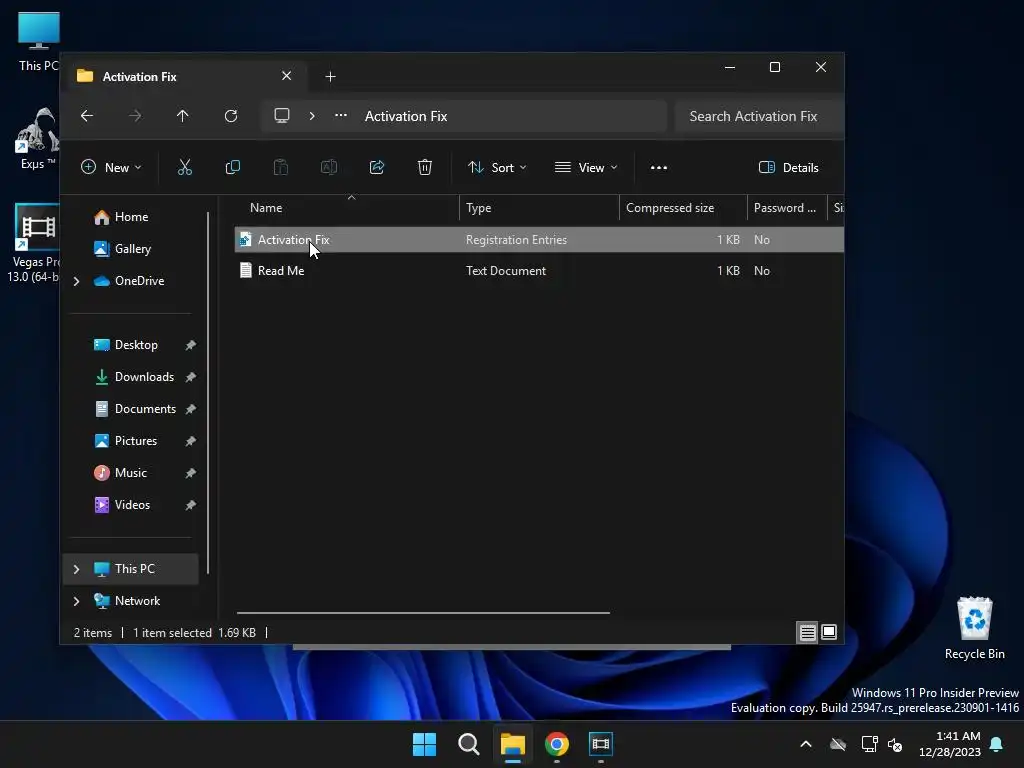Image resolution: width=1024 pixels, height=768 pixels.
Task: Click the OneDrive tray cloud icon
Action: click(838, 744)
